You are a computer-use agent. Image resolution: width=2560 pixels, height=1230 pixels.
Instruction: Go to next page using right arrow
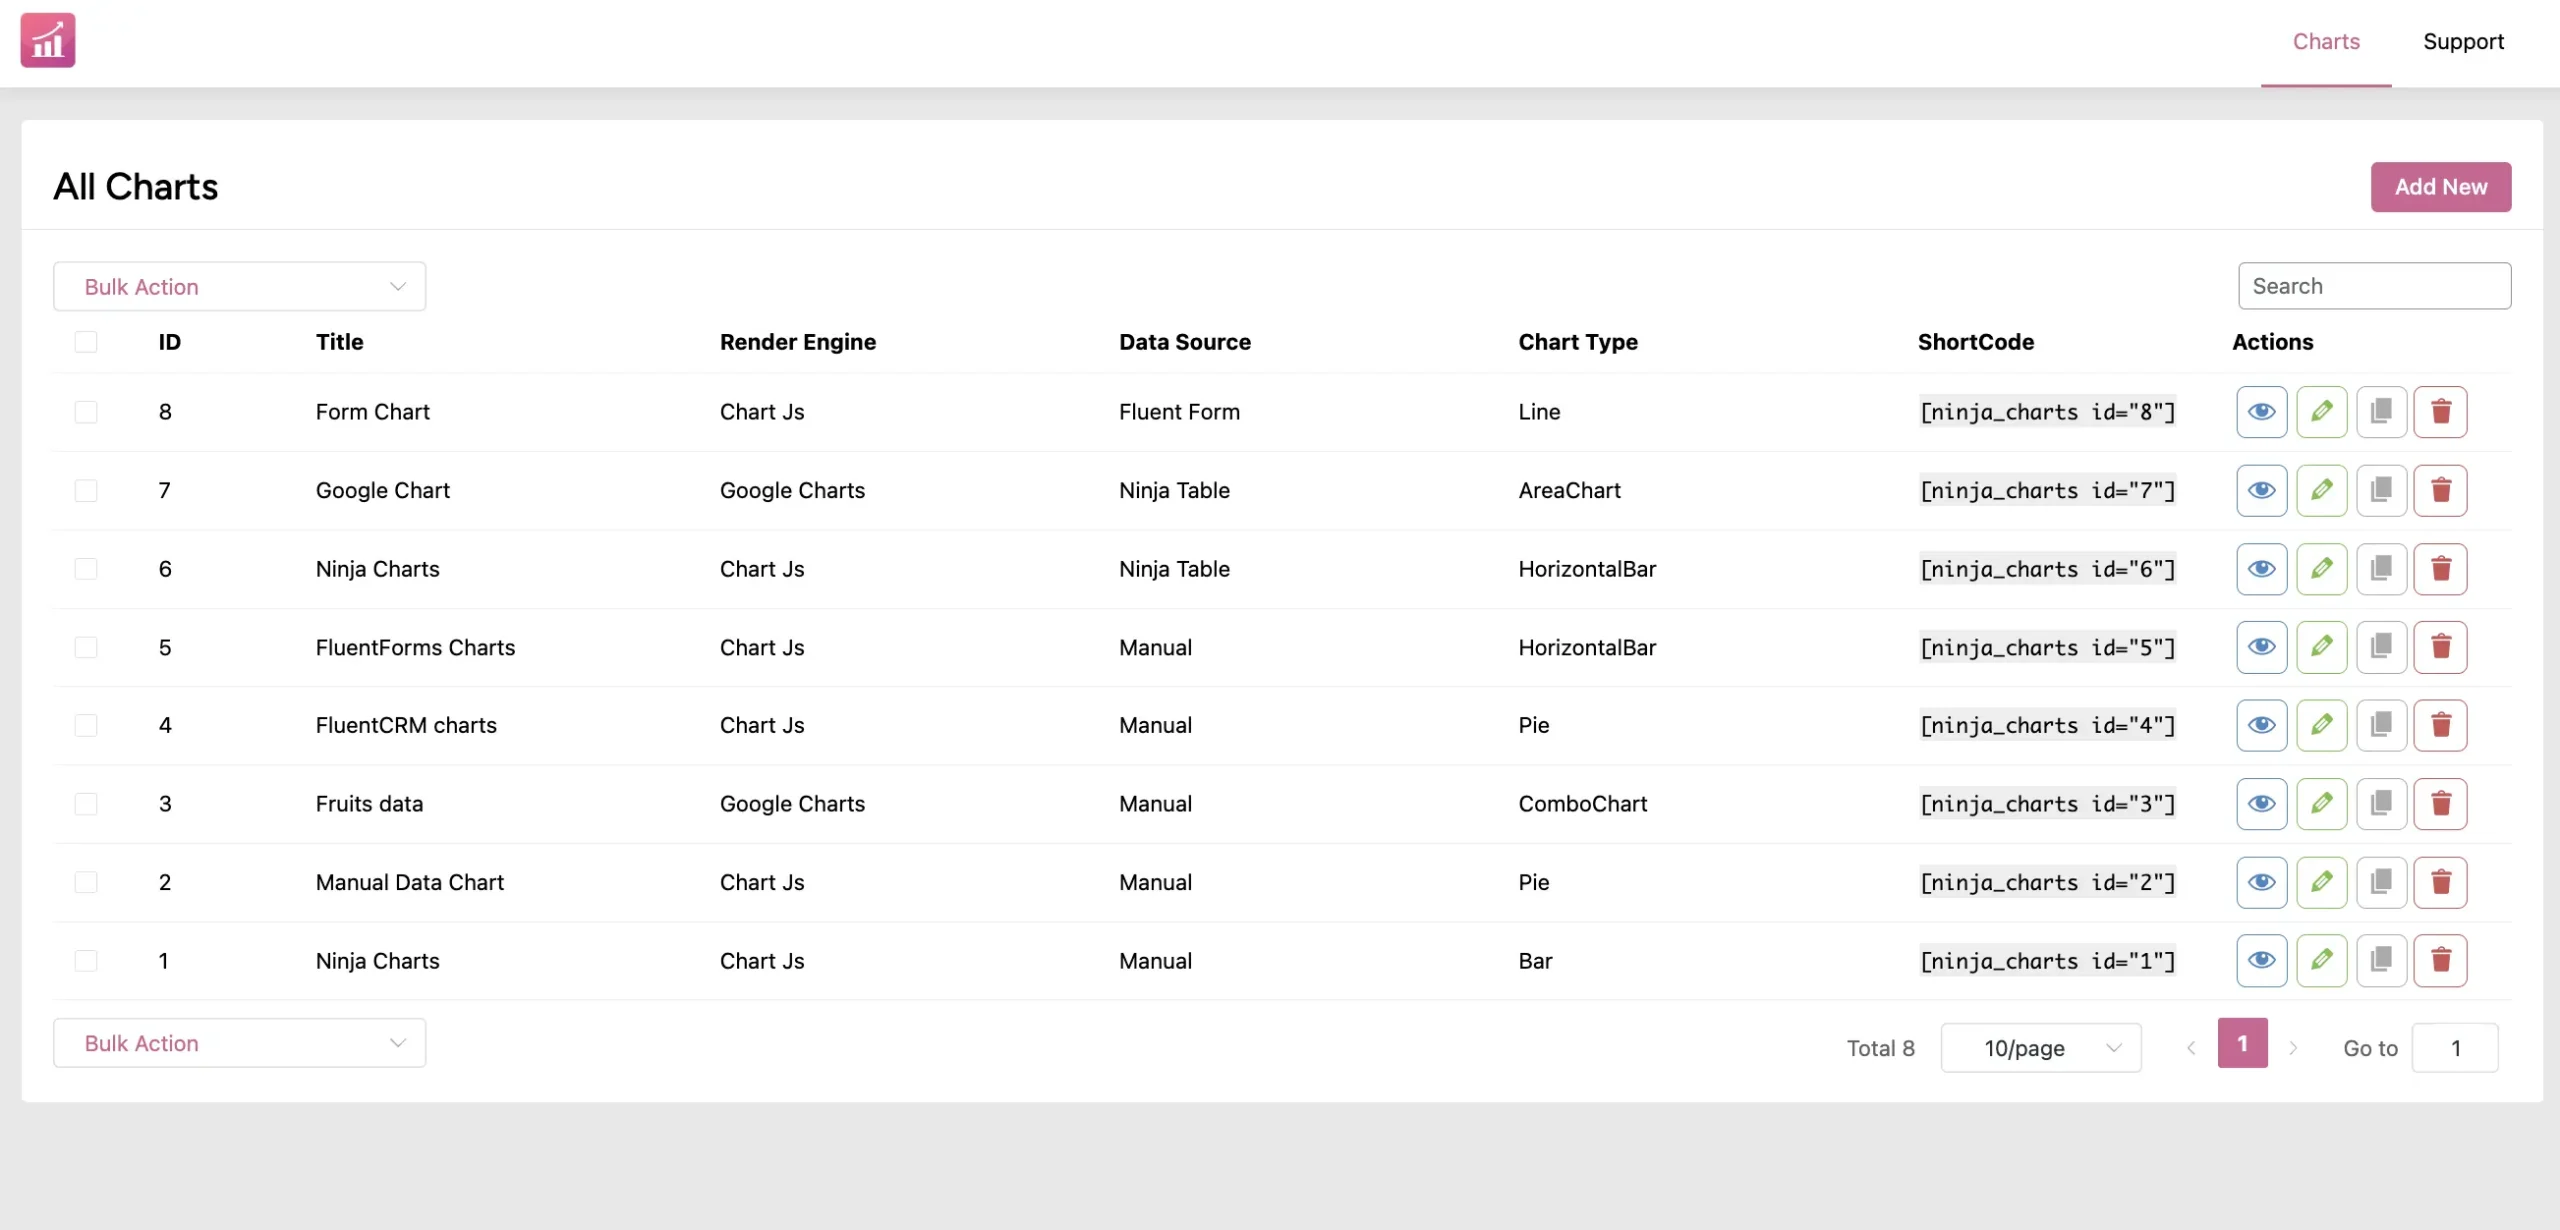(x=2293, y=1046)
